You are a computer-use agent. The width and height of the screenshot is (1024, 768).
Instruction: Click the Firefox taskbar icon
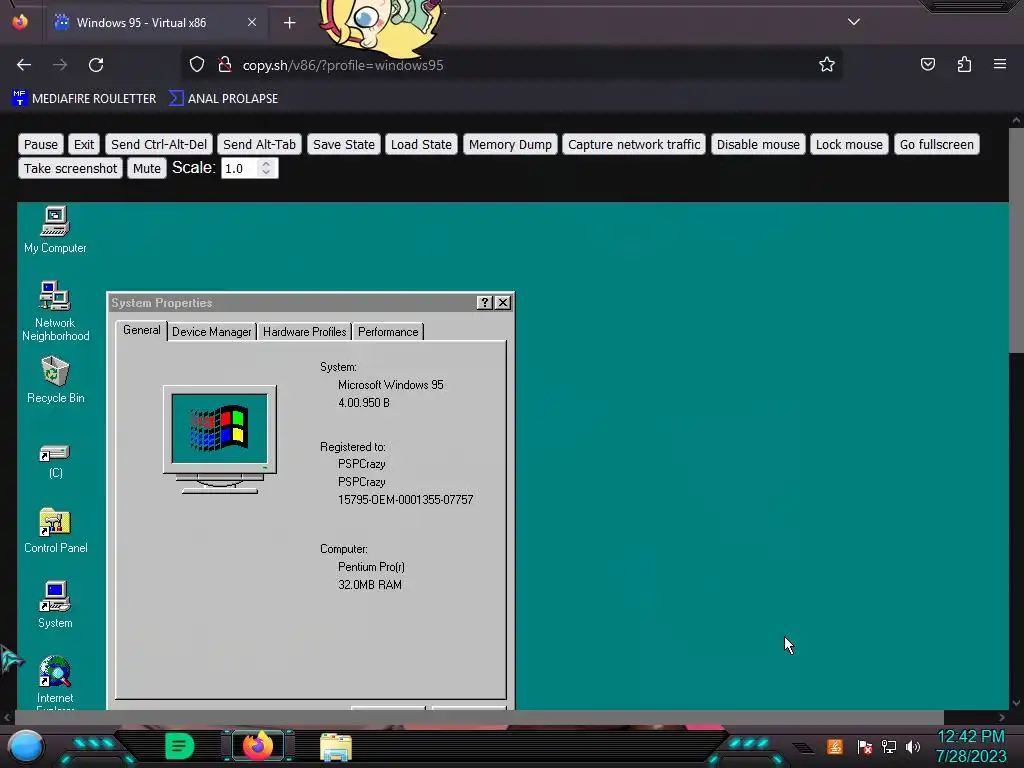(x=257, y=746)
